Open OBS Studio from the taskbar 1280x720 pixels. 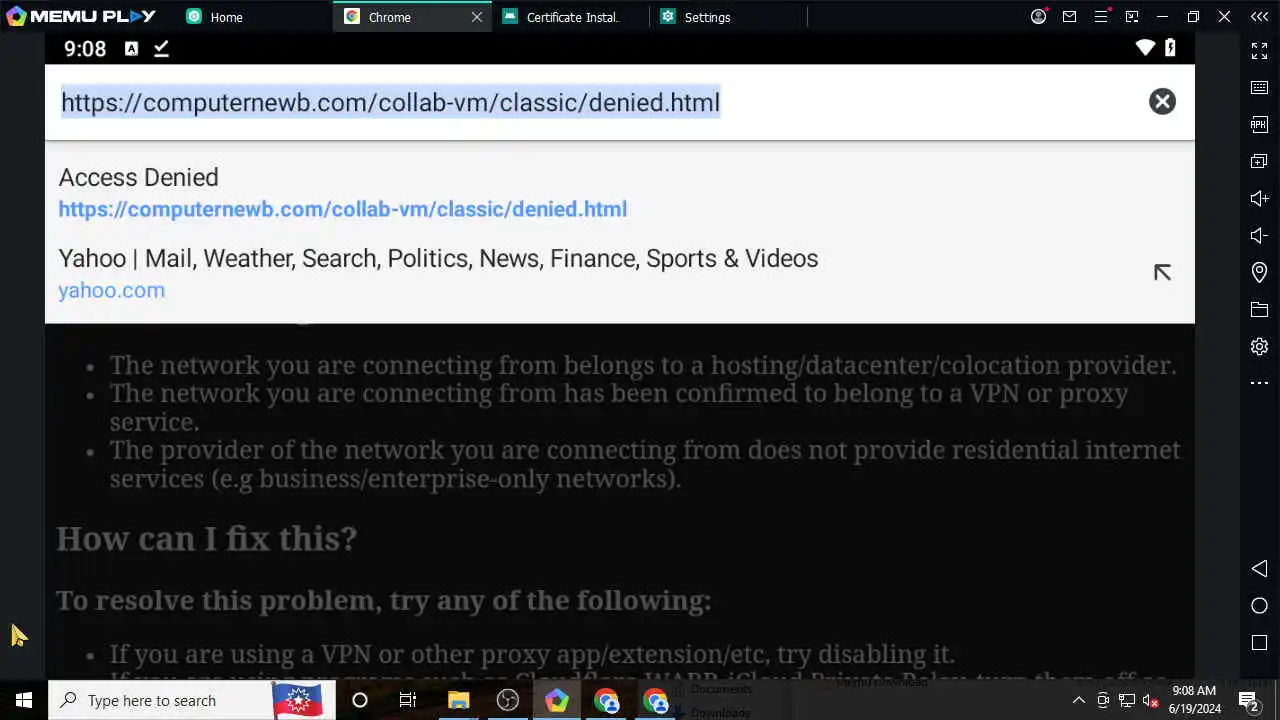(x=508, y=700)
